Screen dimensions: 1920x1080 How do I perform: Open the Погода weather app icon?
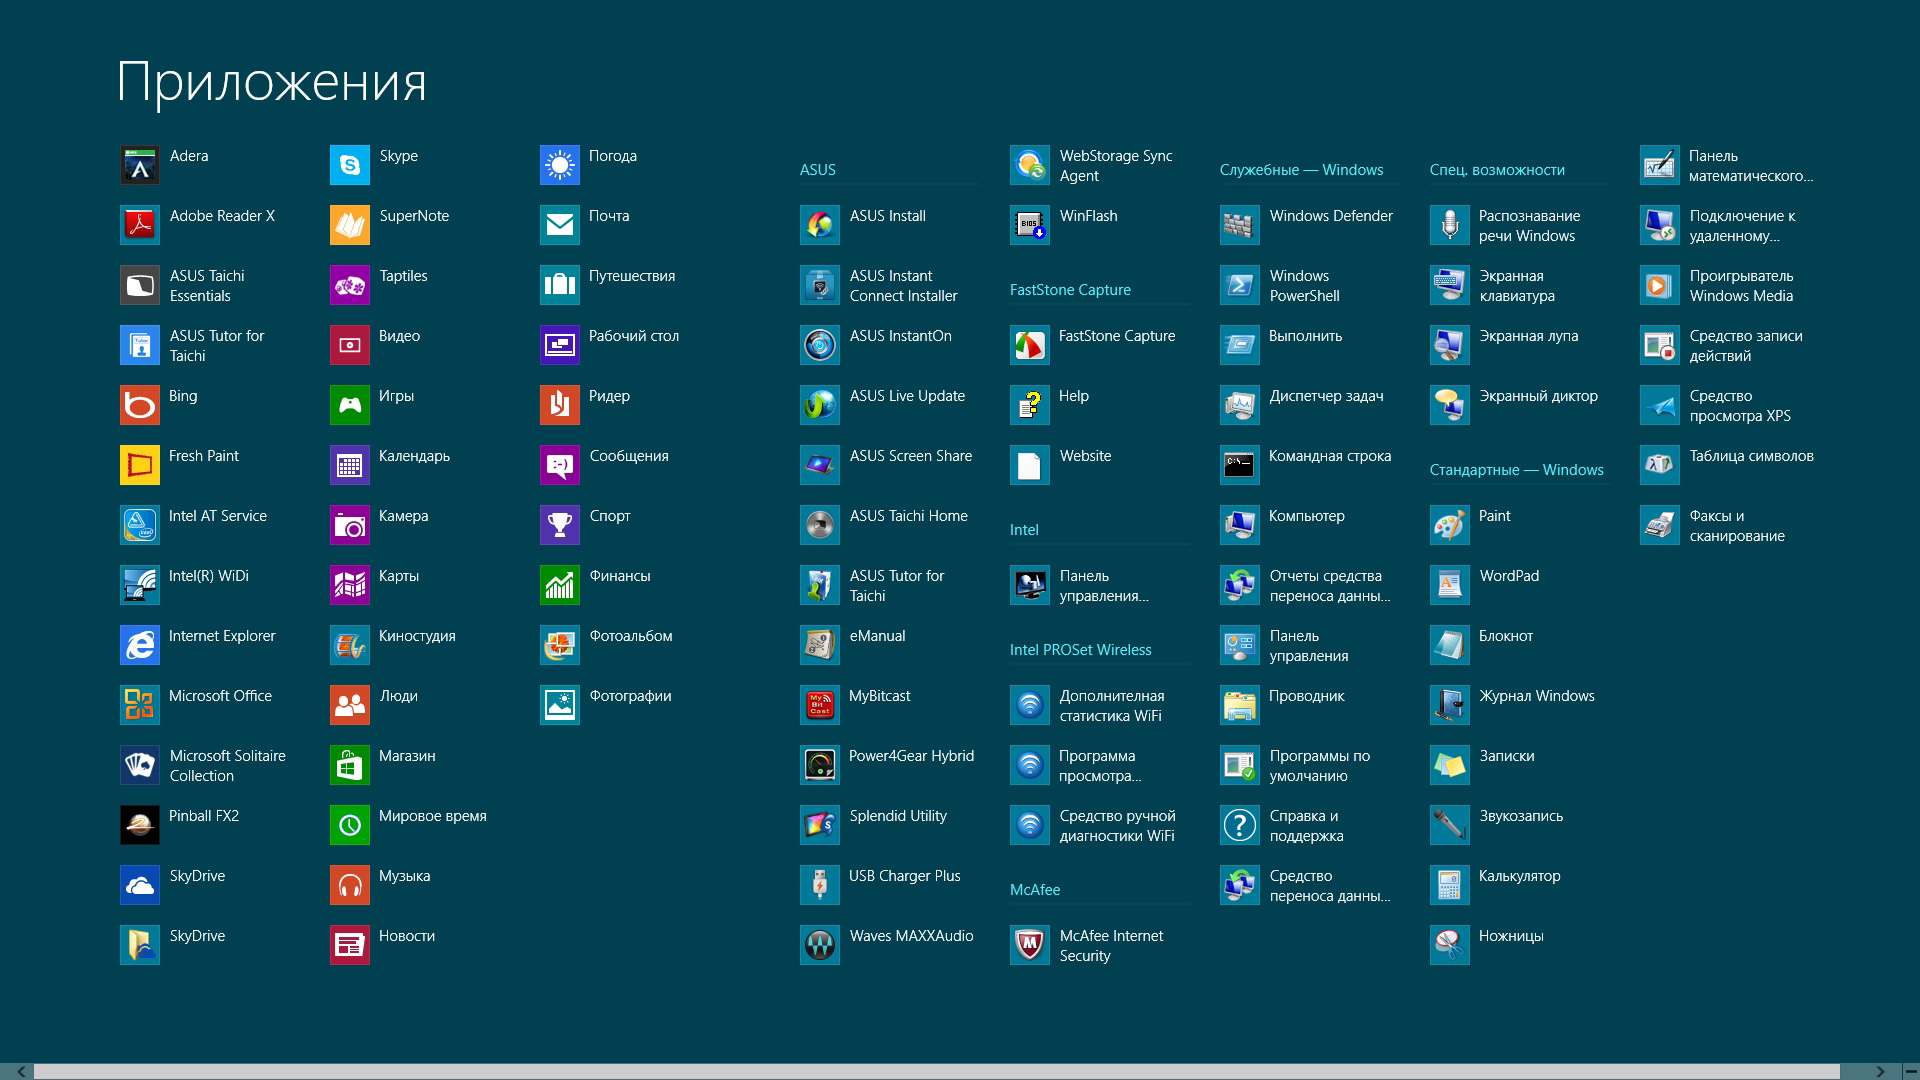(x=560, y=165)
